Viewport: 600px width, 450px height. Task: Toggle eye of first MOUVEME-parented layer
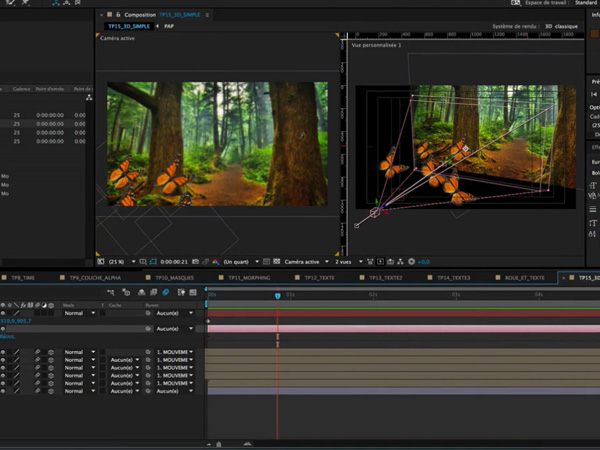tap(3, 352)
